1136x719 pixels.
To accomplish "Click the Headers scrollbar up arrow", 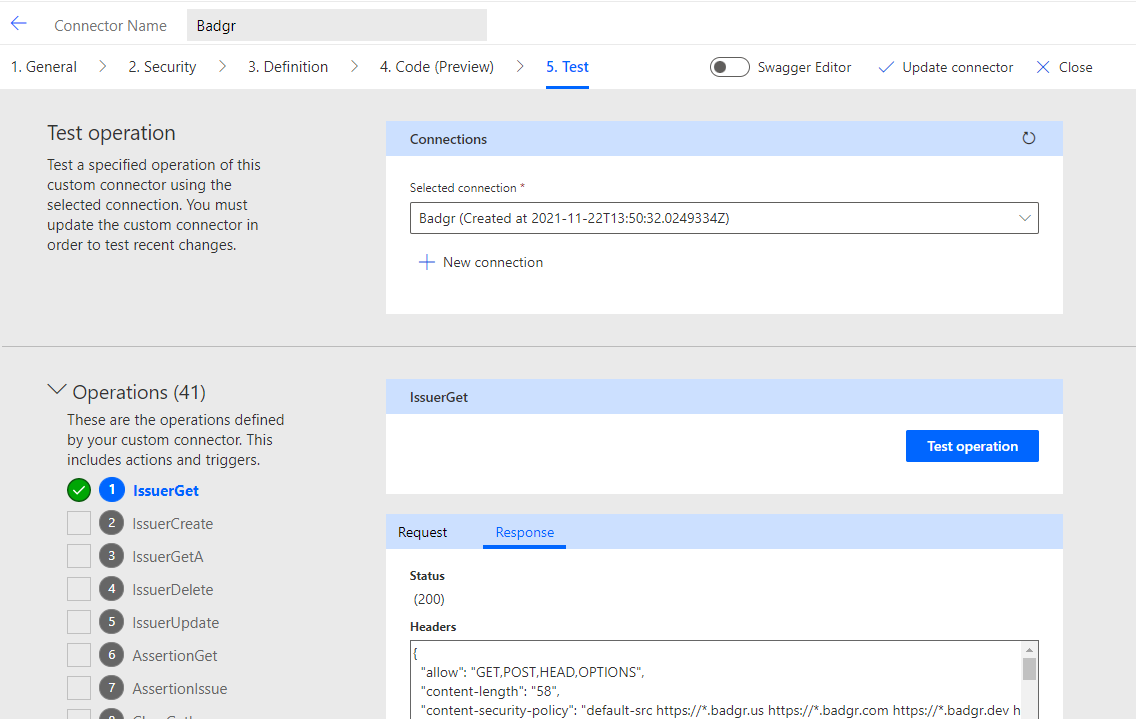I will coord(1029,649).
